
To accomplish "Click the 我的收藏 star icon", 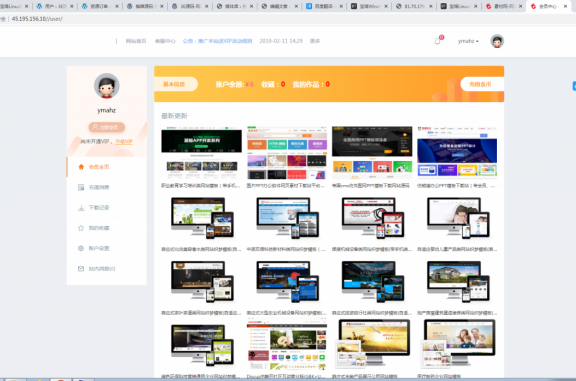I will tap(81, 228).
